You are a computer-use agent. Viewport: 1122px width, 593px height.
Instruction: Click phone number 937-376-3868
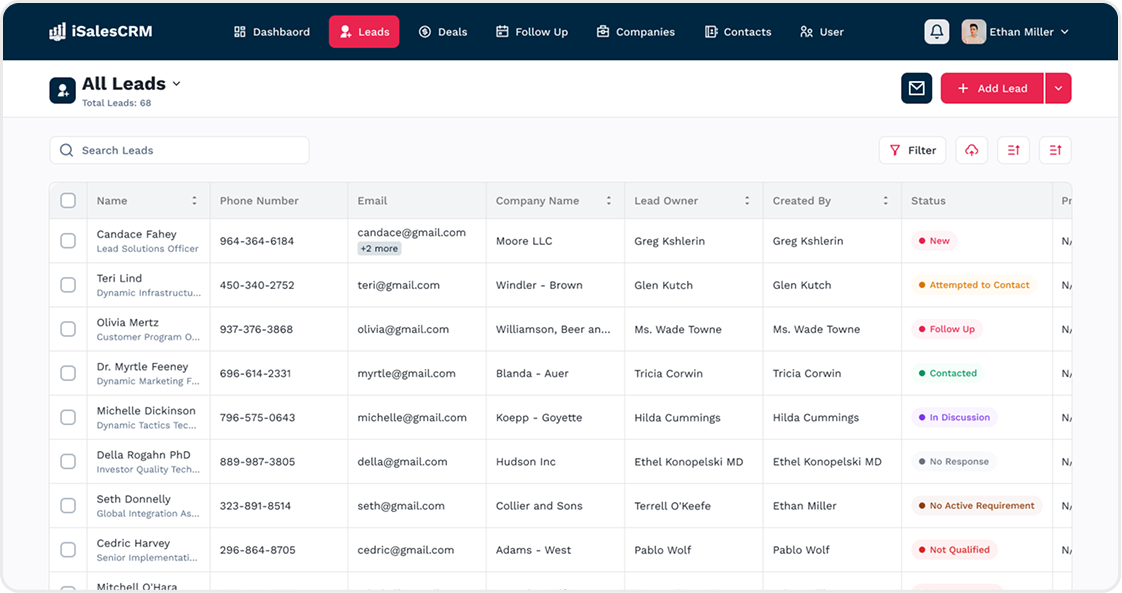256,329
